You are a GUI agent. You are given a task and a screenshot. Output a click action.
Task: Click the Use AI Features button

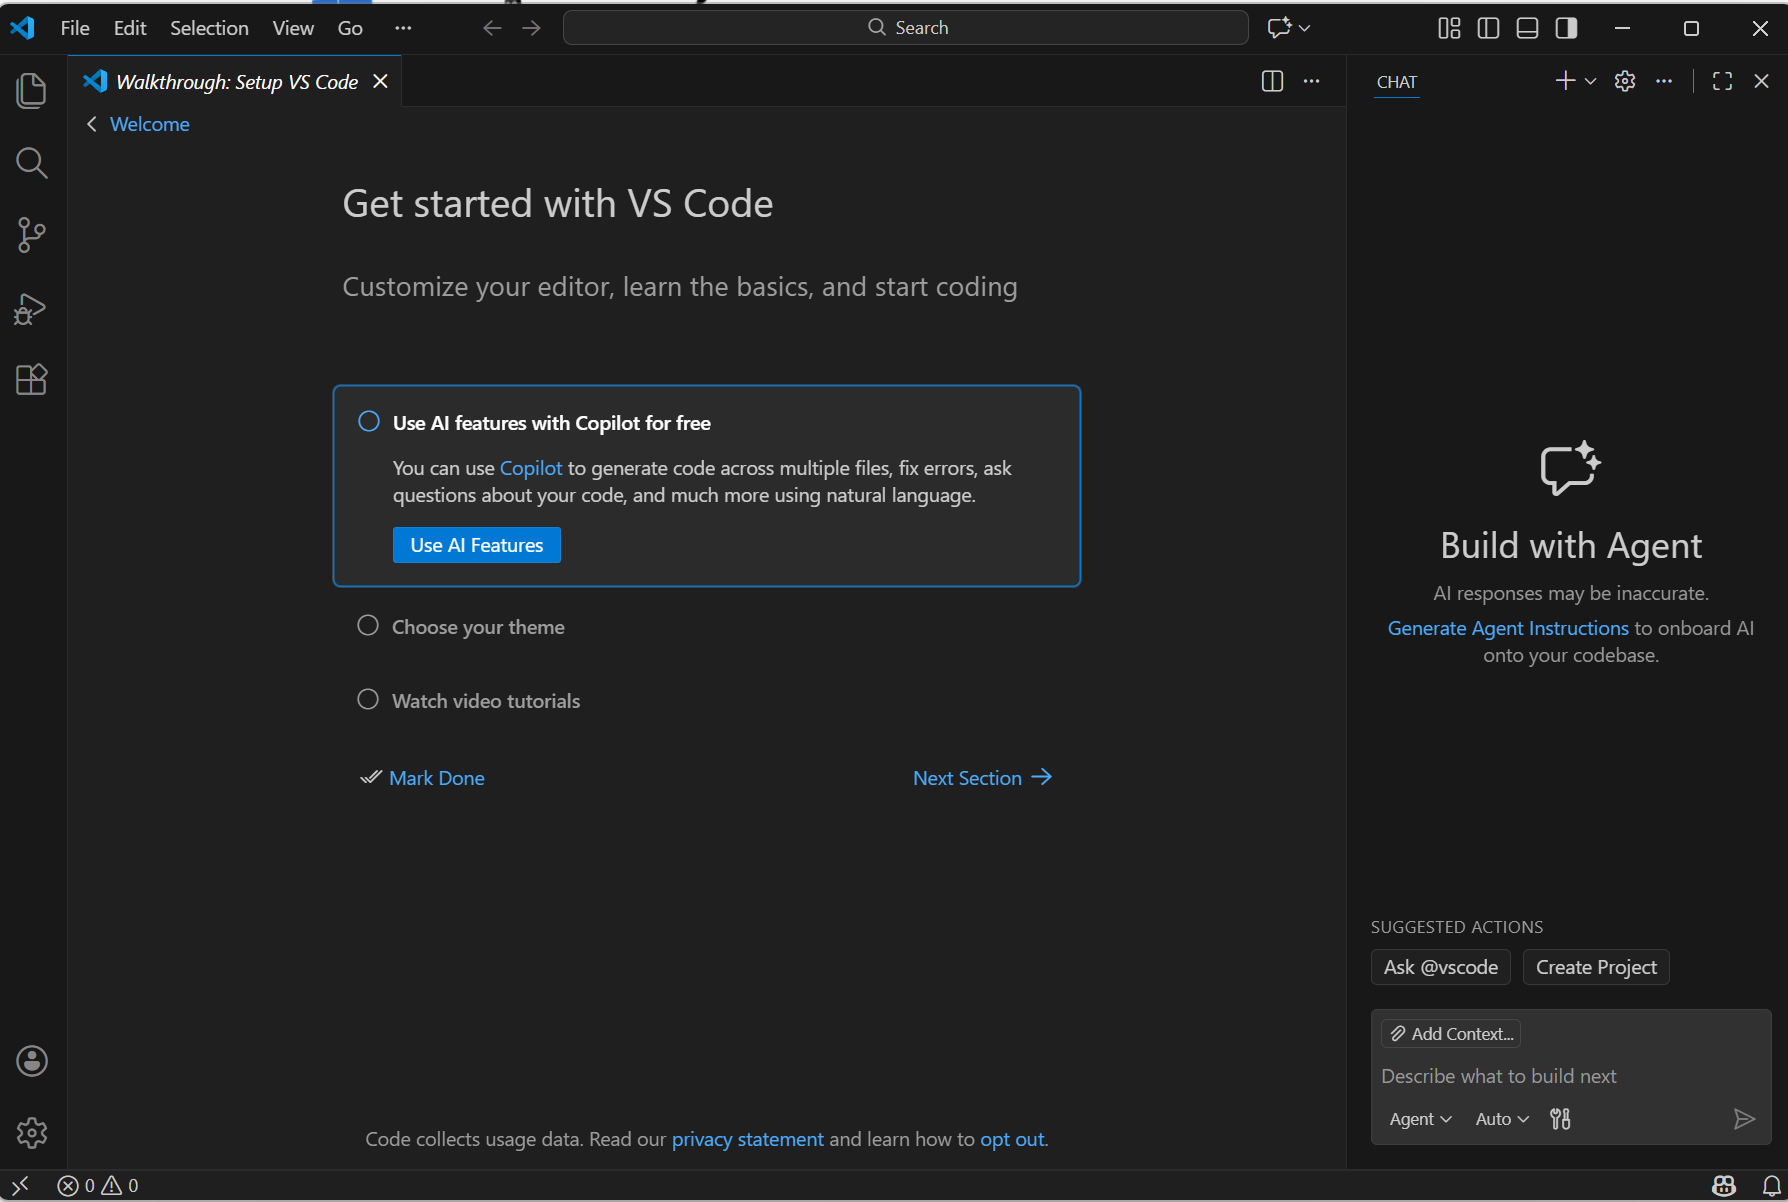pyautogui.click(x=476, y=545)
